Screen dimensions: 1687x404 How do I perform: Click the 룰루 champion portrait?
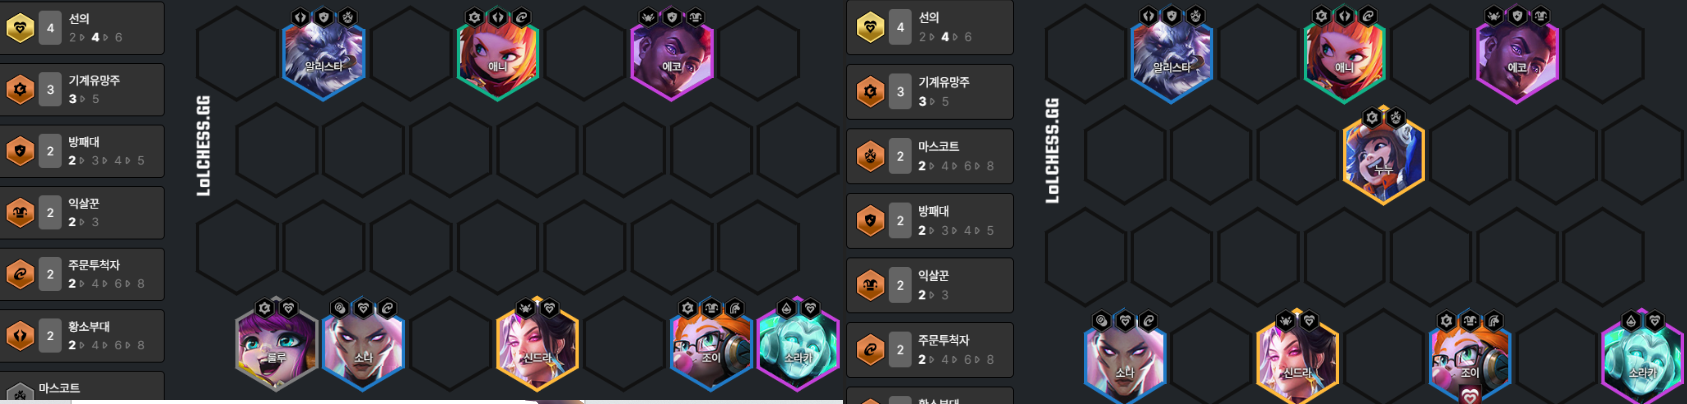(277, 350)
